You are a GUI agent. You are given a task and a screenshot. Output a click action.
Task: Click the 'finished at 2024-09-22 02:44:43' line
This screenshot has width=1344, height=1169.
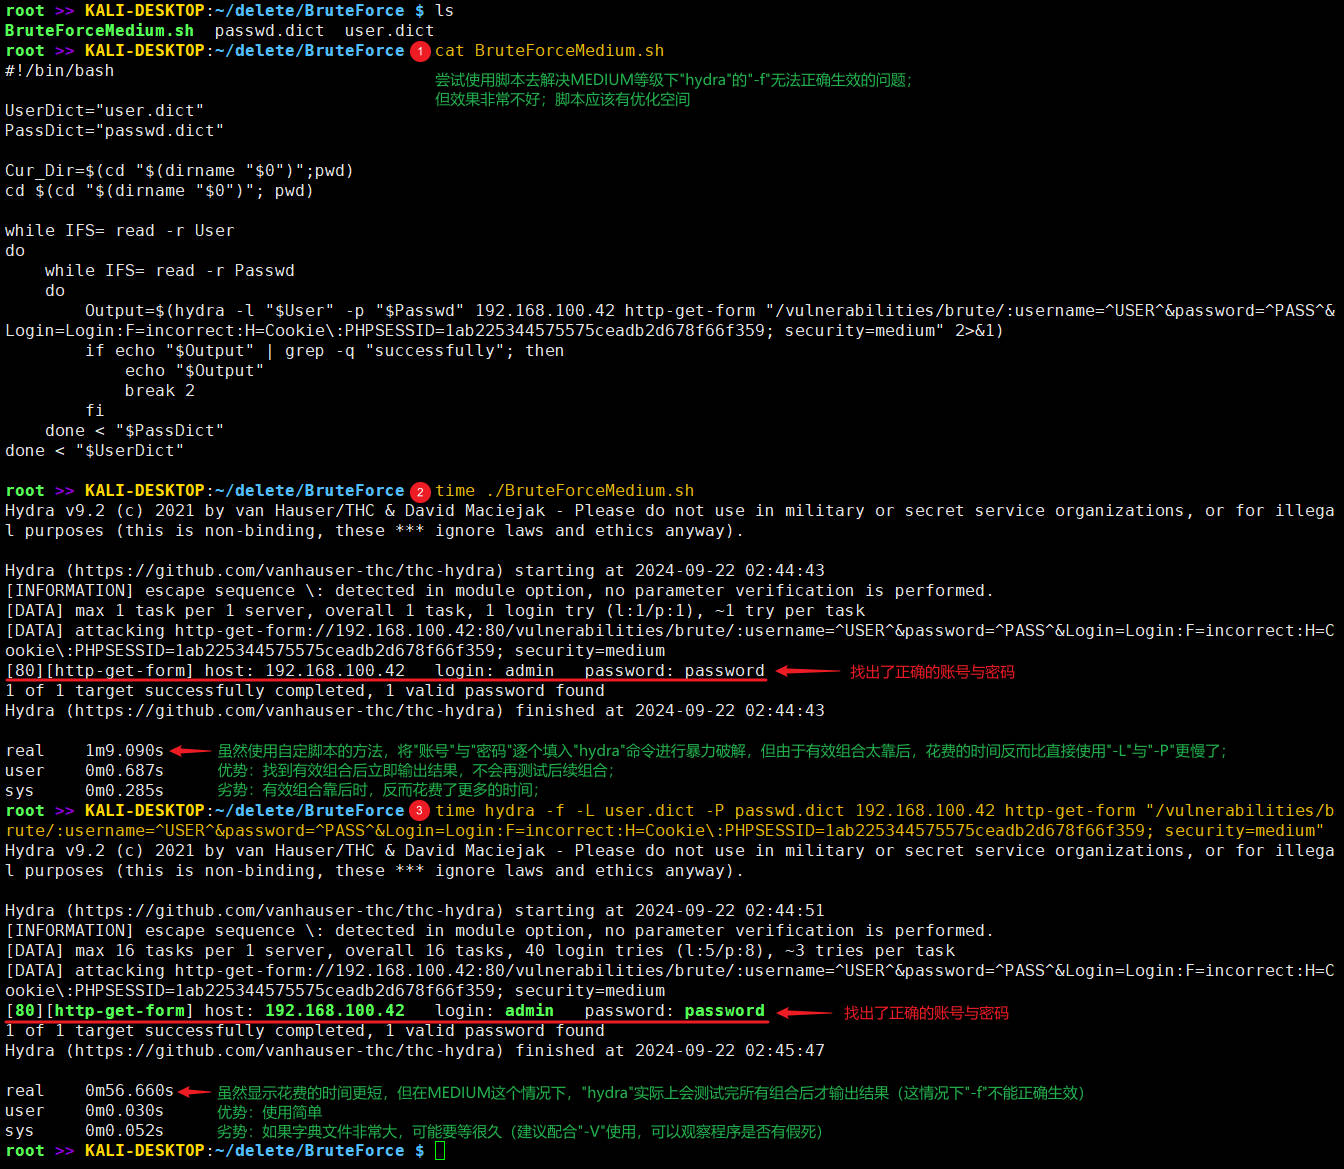coord(415,710)
